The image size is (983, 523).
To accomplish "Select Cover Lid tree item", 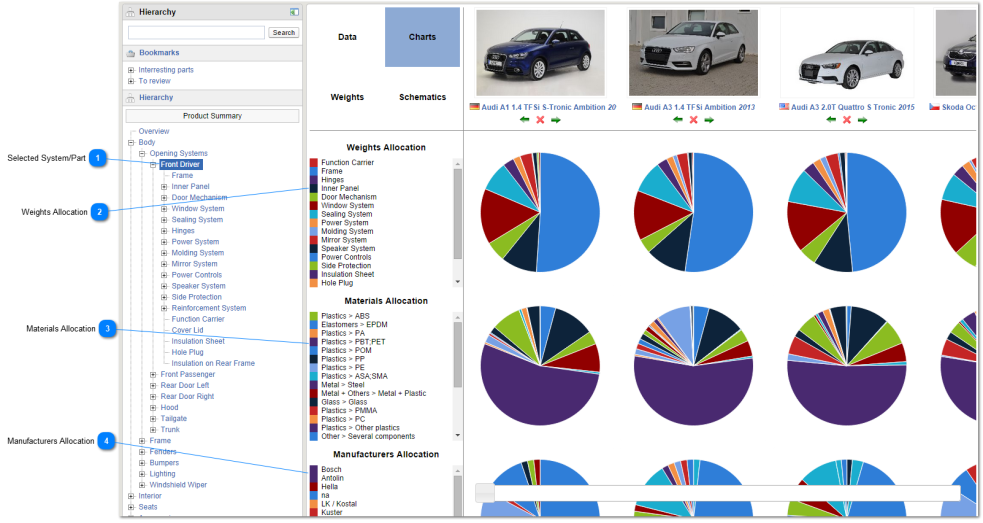I will click(x=187, y=330).
